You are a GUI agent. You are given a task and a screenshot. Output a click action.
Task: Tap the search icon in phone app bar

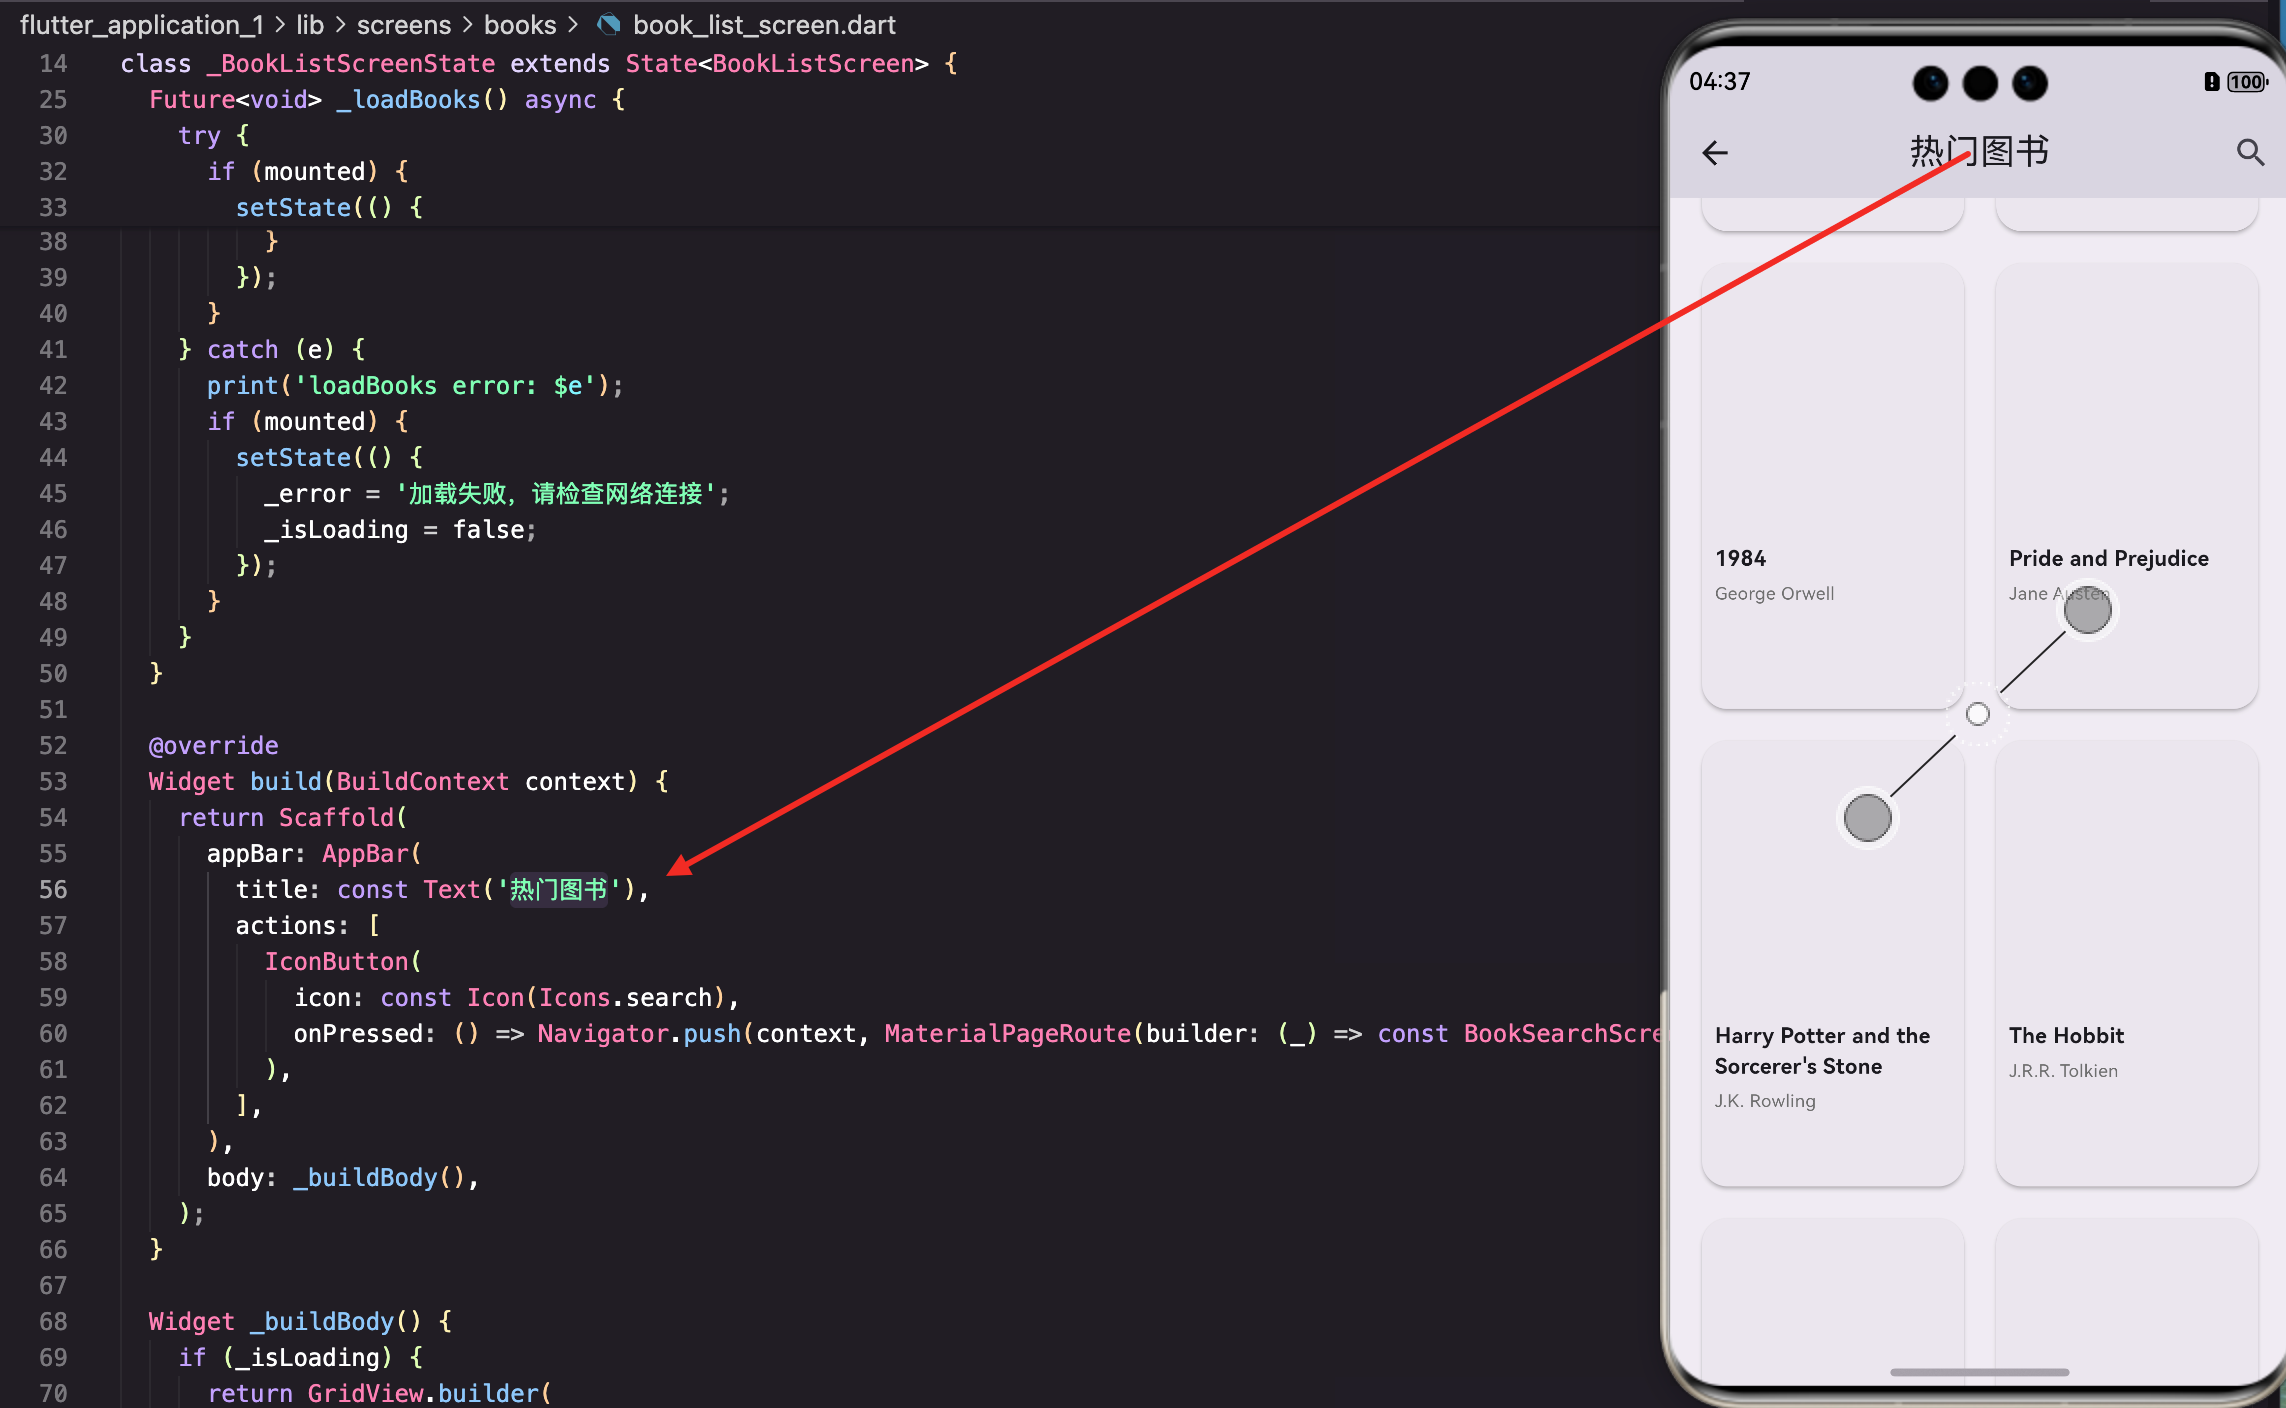[2250, 152]
